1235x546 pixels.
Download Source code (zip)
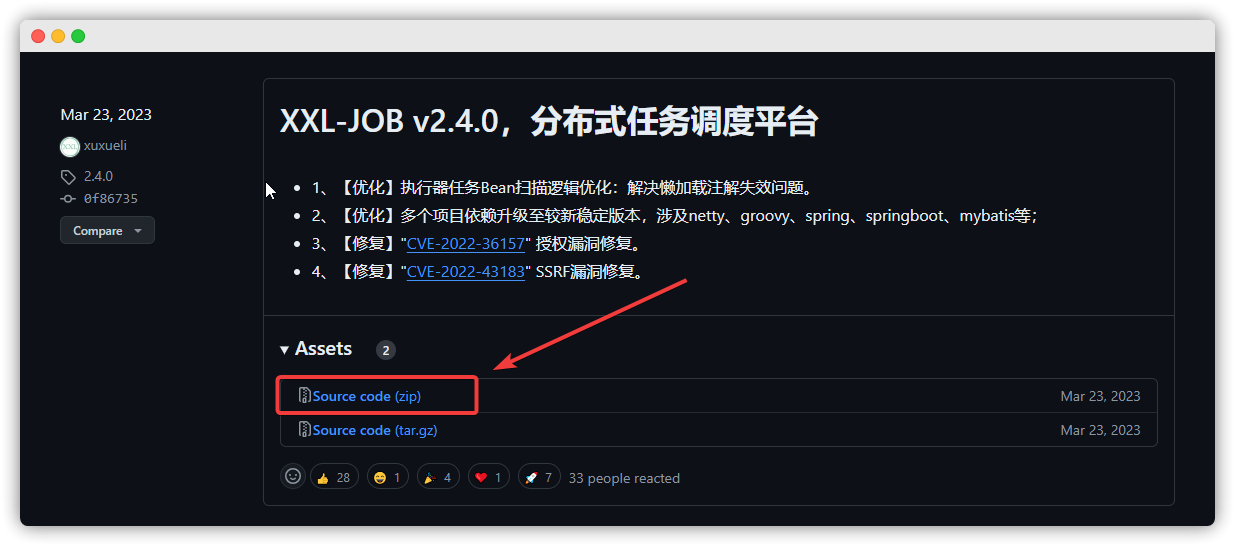click(x=366, y=396)
